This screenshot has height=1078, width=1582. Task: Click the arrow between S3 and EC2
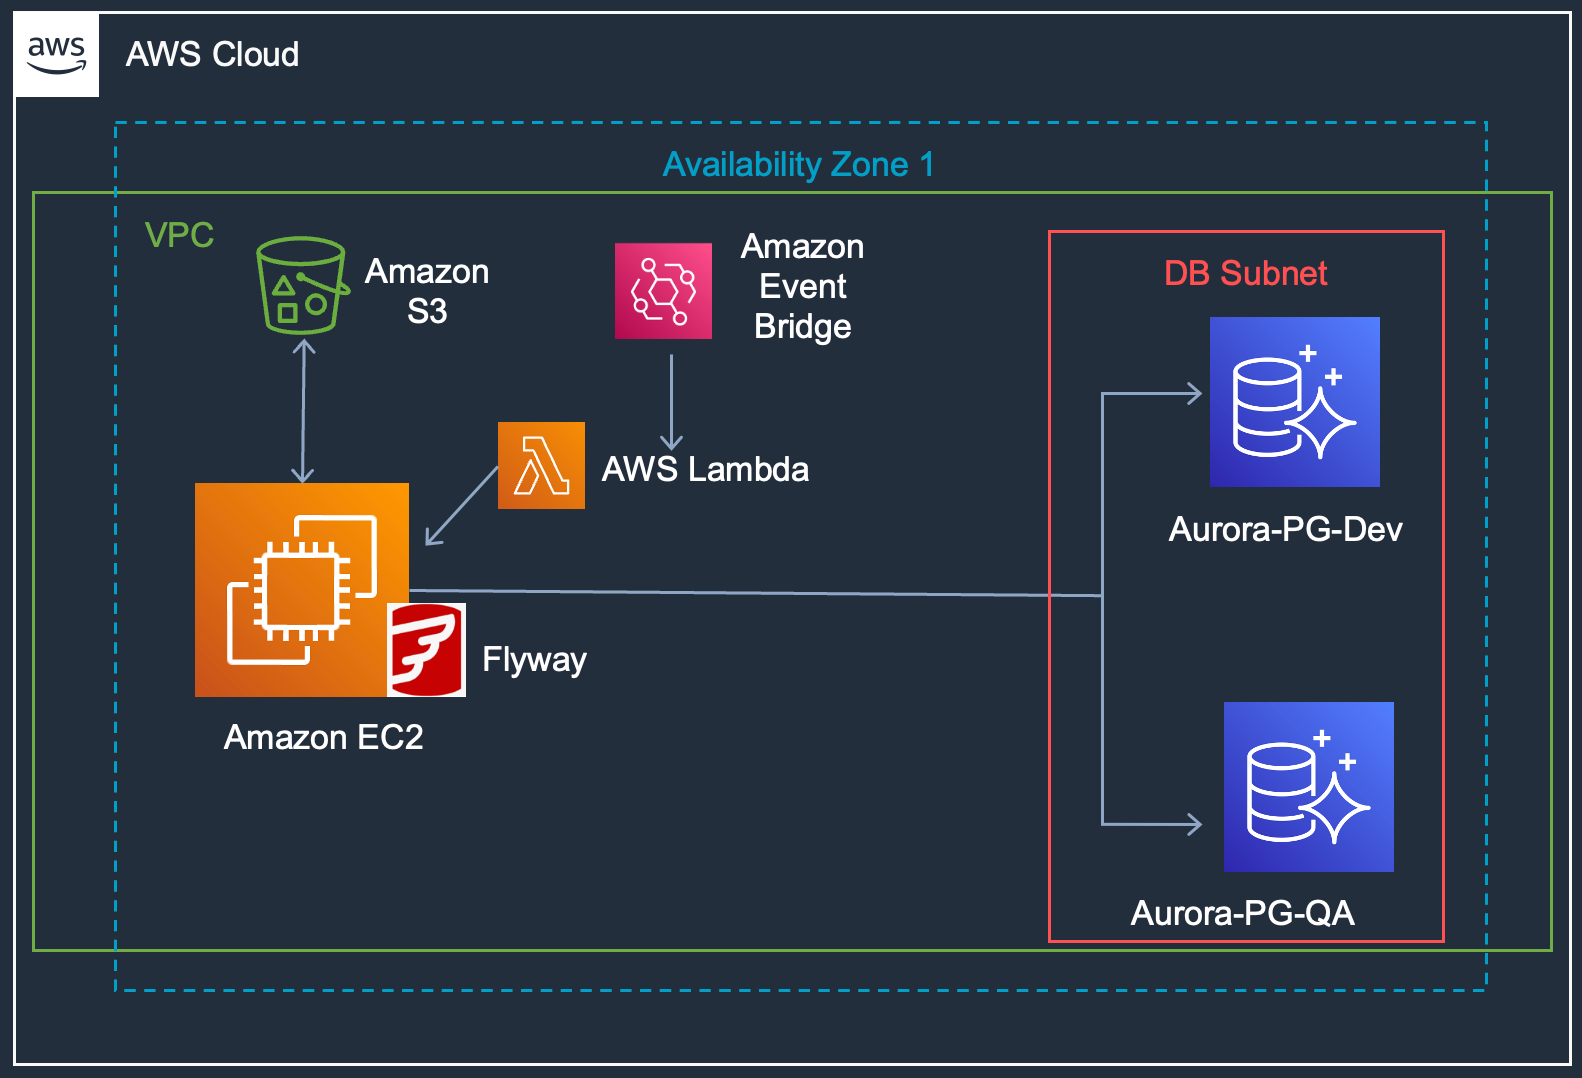303,411
